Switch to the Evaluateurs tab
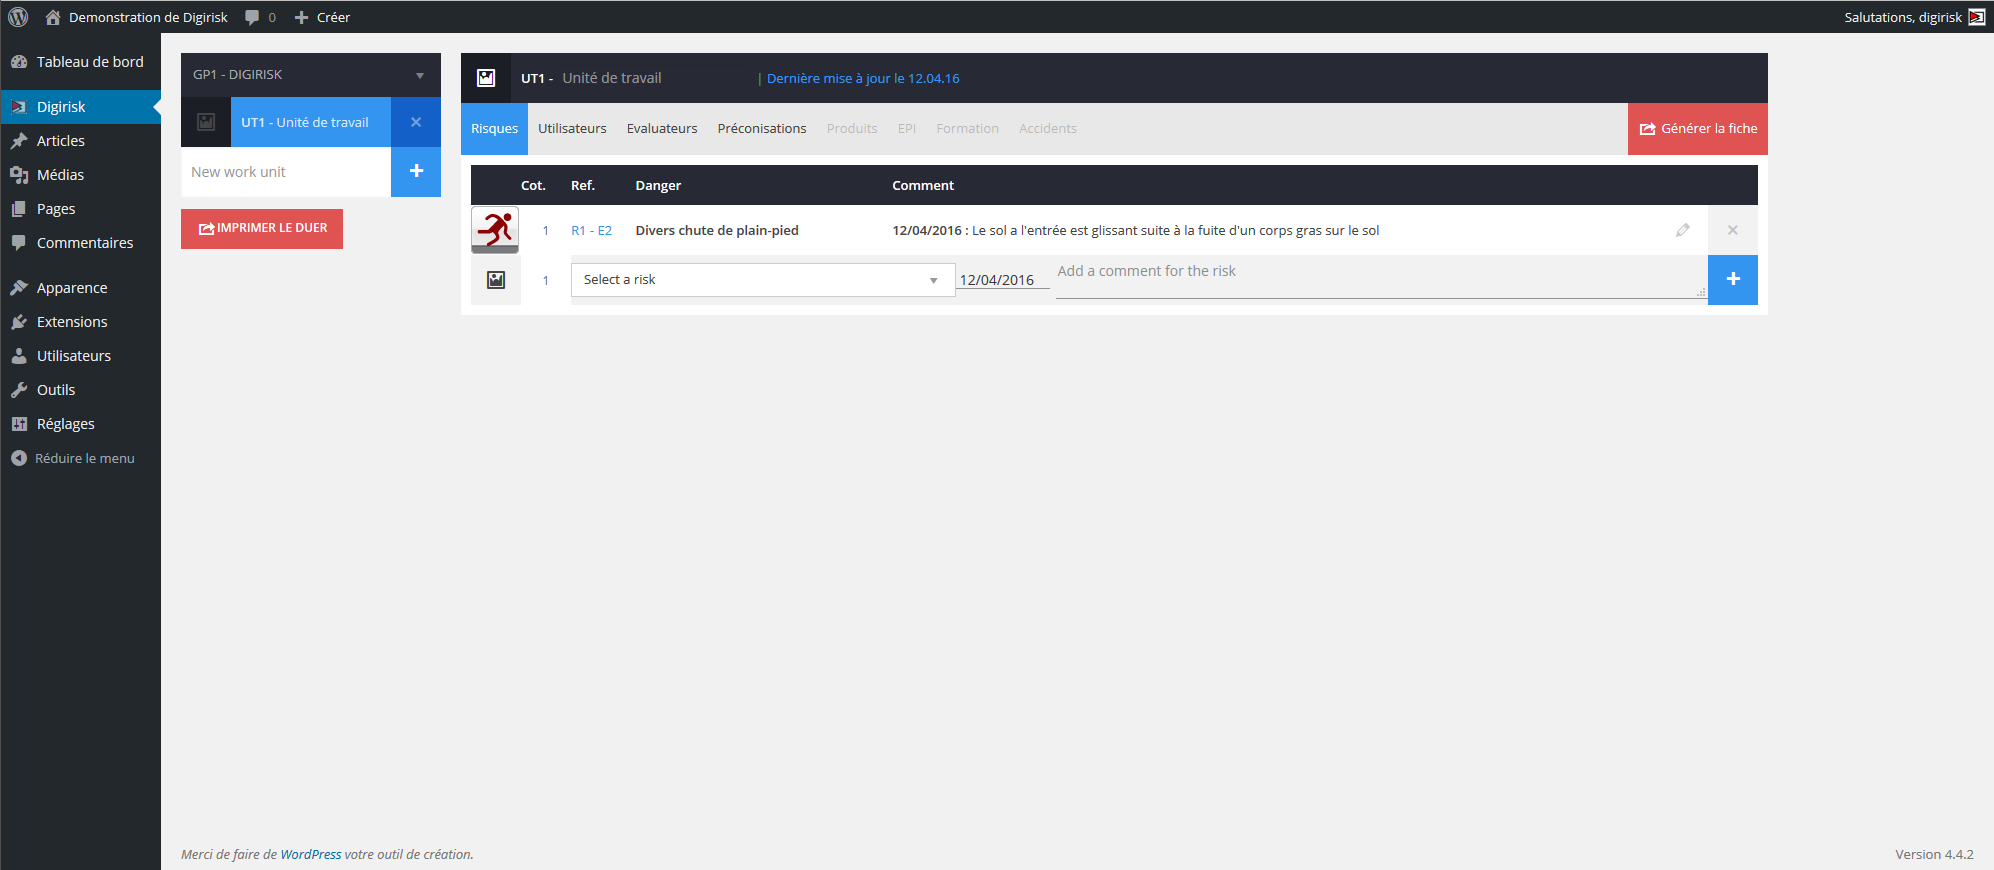The width and height of the screenshot is (1994, 870). click(662, 129)
